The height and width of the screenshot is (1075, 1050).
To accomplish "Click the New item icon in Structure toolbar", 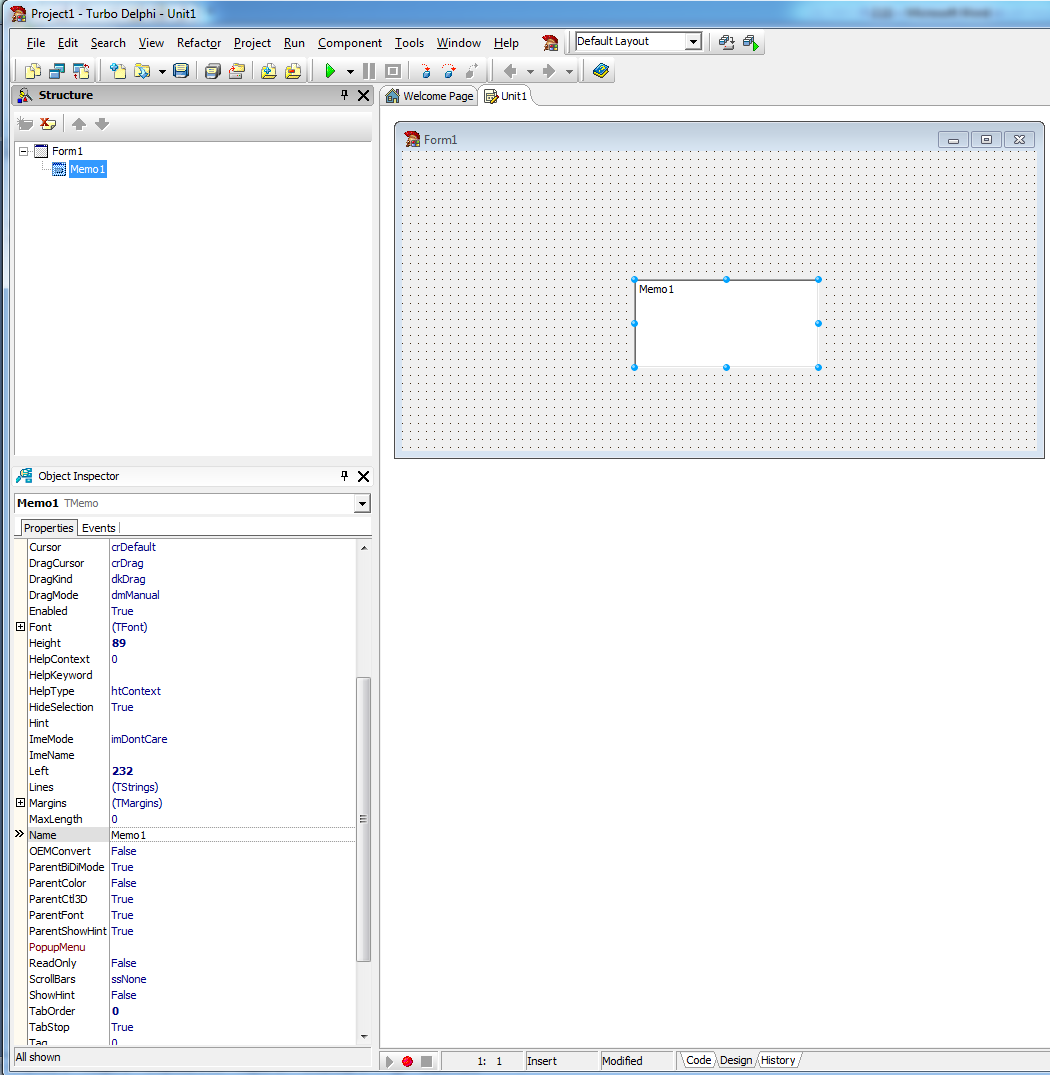I will point(25,123).
